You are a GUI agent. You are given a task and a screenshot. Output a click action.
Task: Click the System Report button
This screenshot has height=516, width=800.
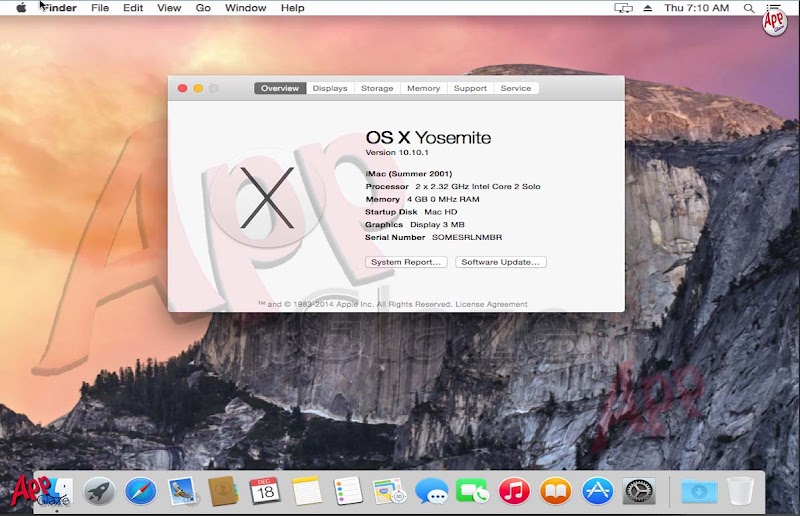(x=406, y=262)
